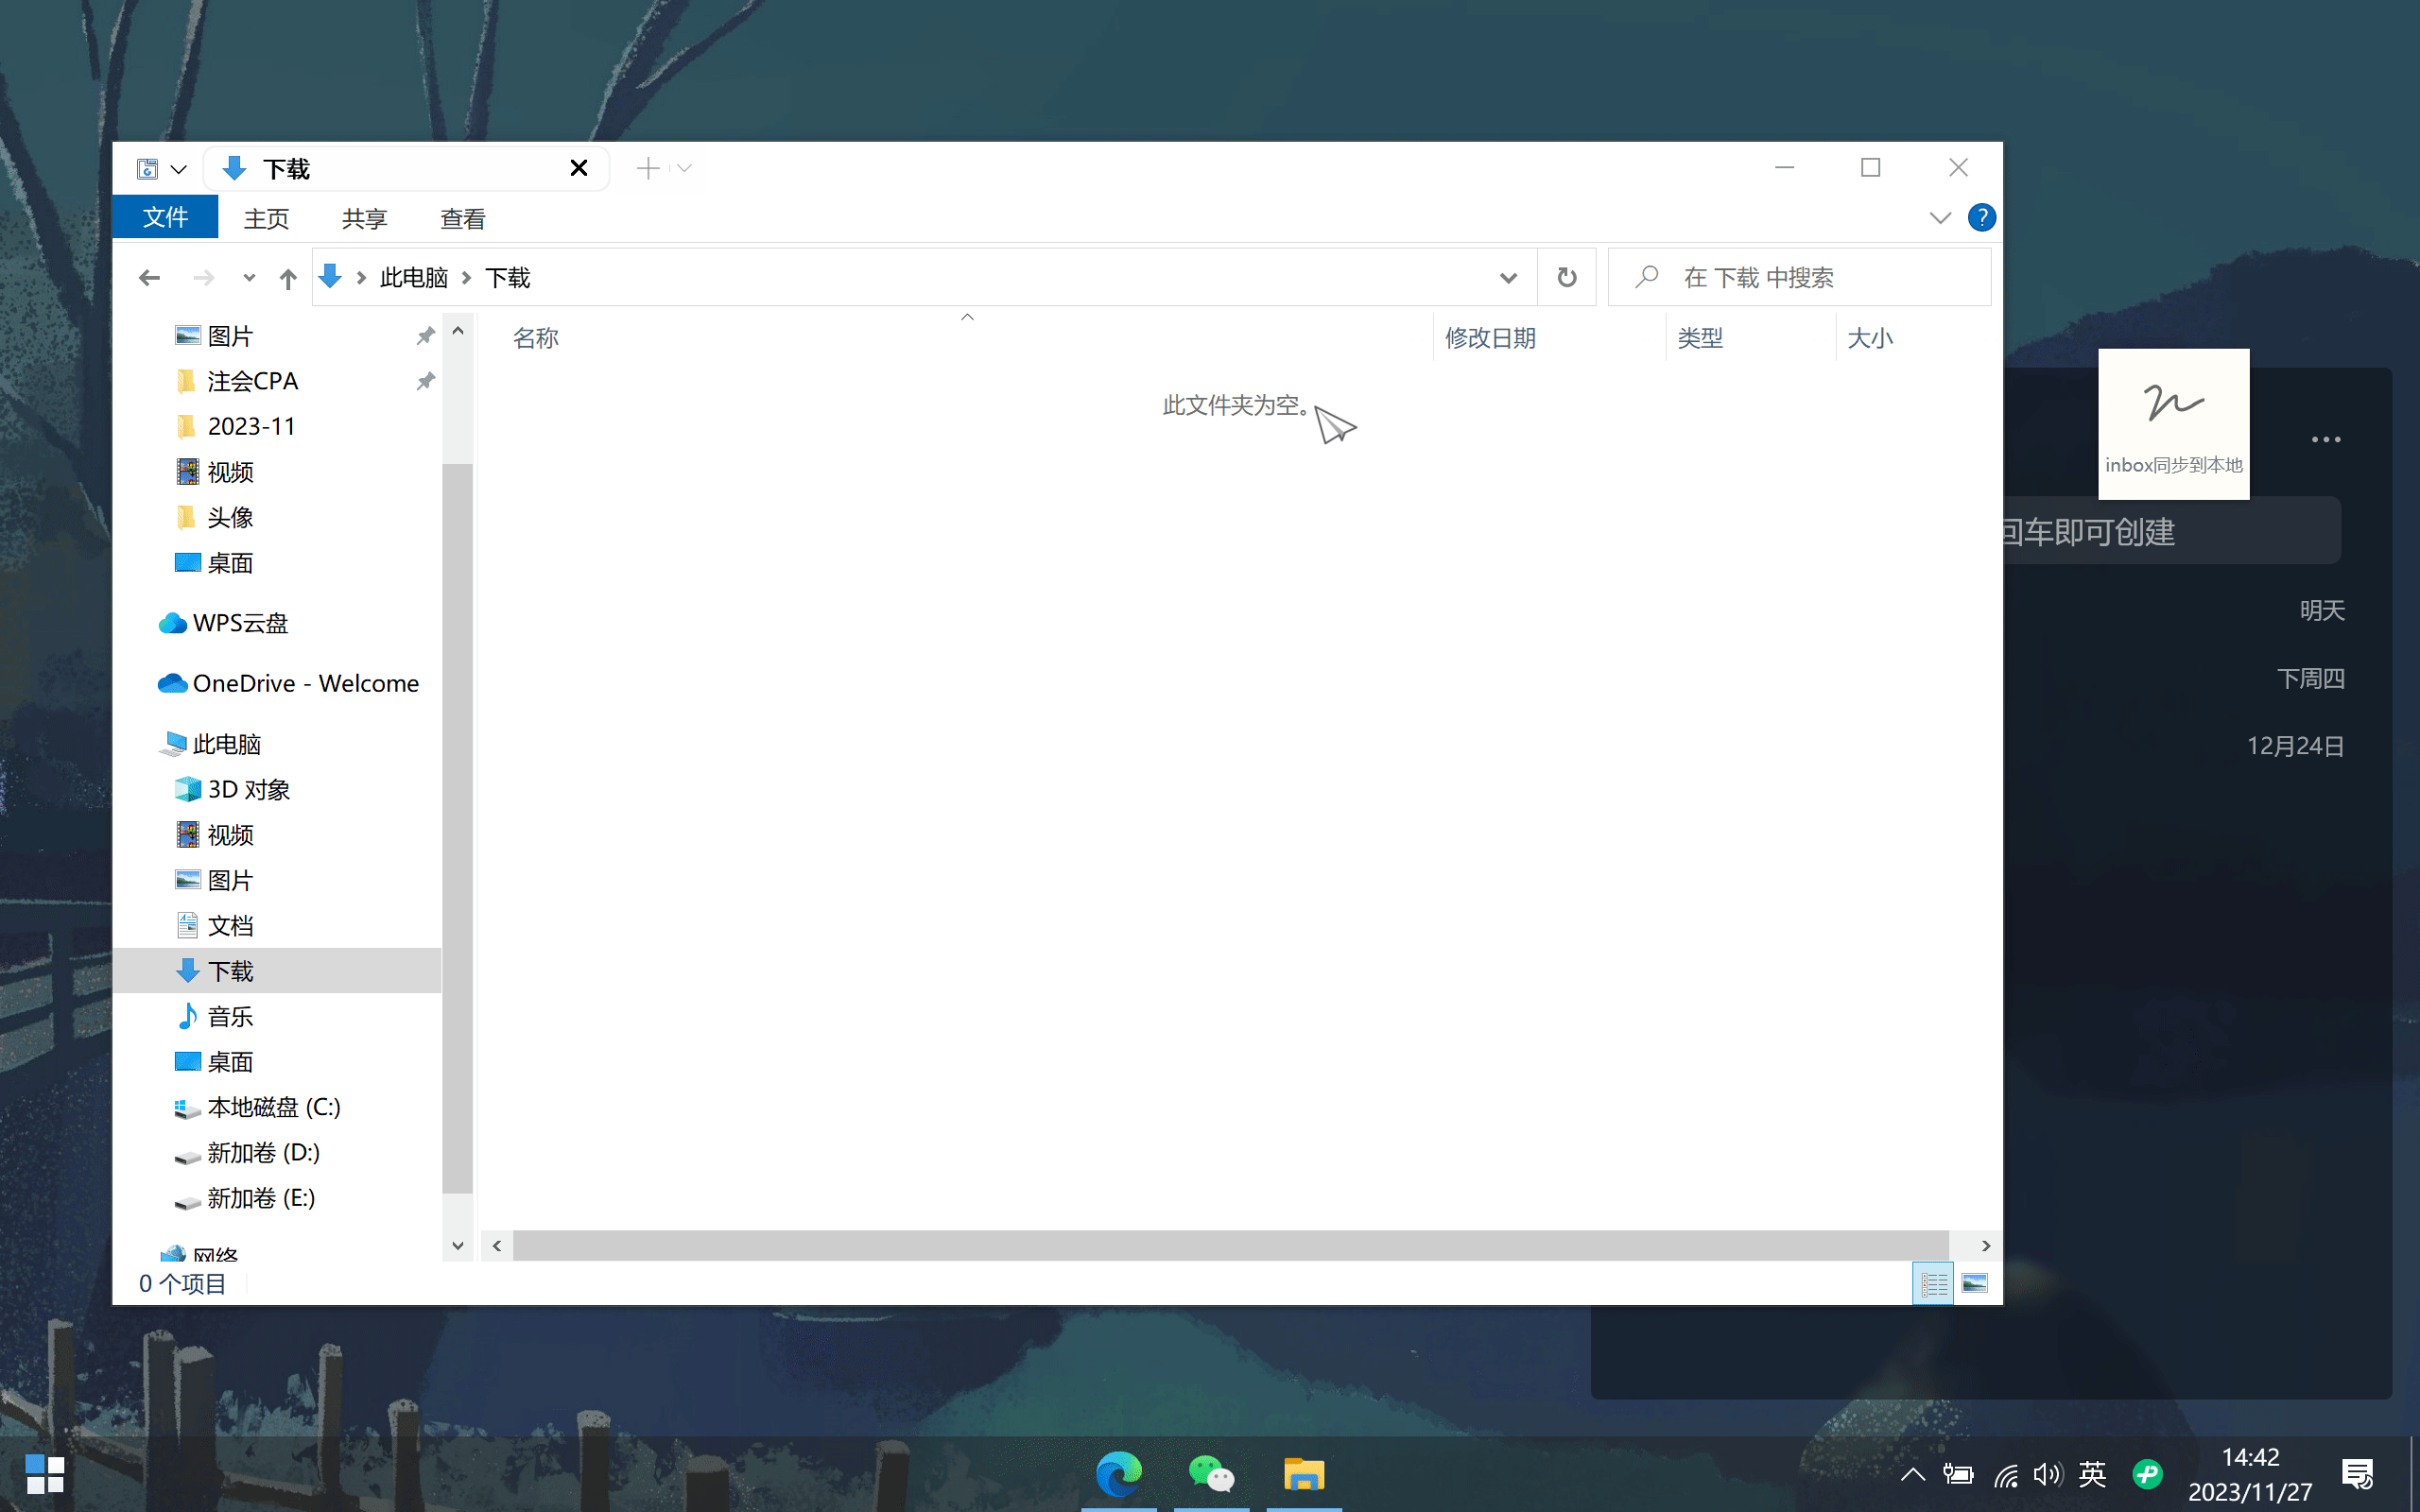This screenshot has height=1512, width=2420.
Task: Click navigation pane scroll down arrow
Action: (x=458, y=1246)
